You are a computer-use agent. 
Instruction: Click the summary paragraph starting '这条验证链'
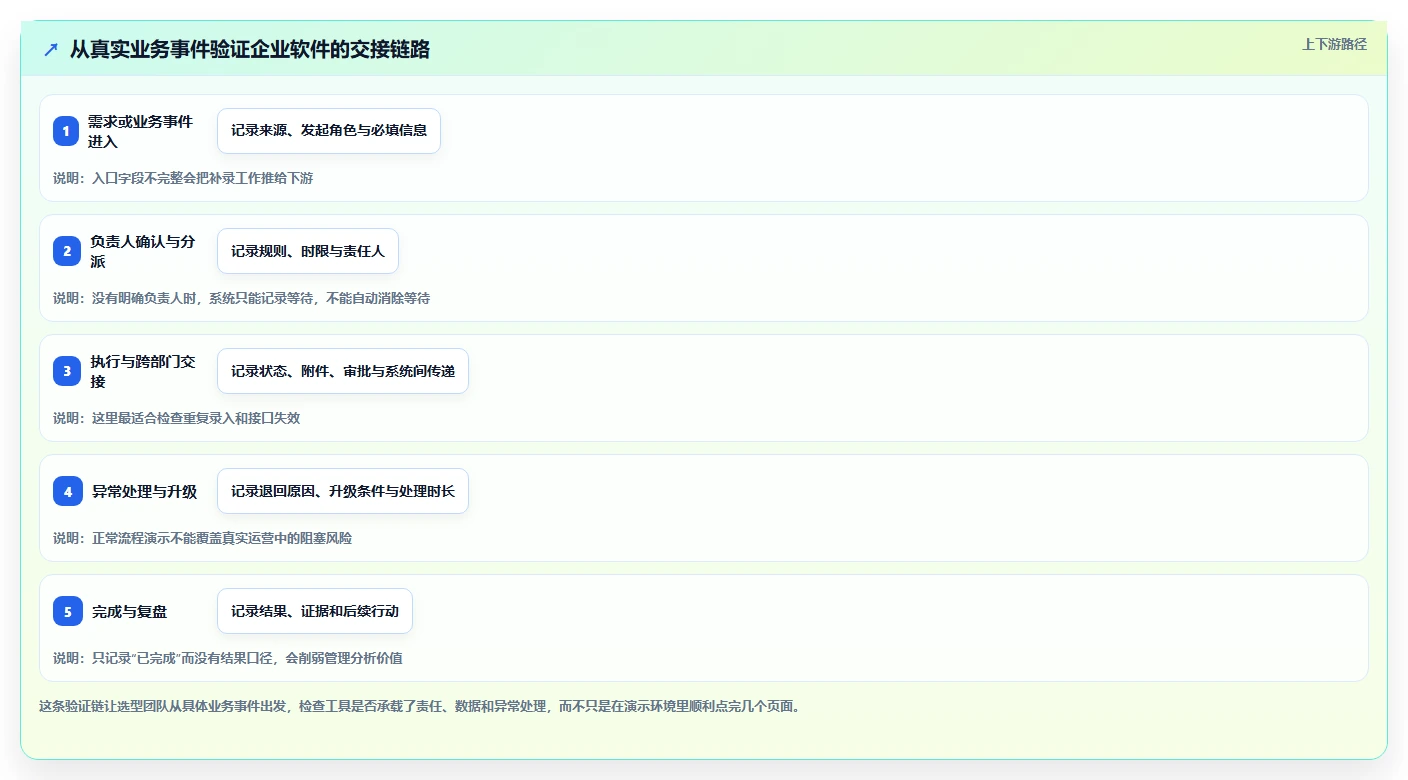coord(420,706)
